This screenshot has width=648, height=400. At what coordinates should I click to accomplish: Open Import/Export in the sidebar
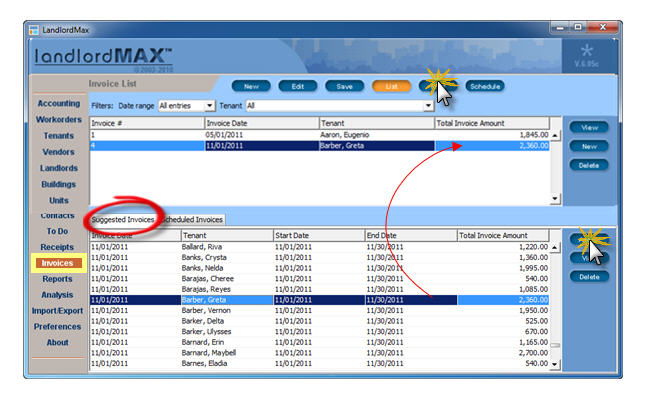coord(57,311)
